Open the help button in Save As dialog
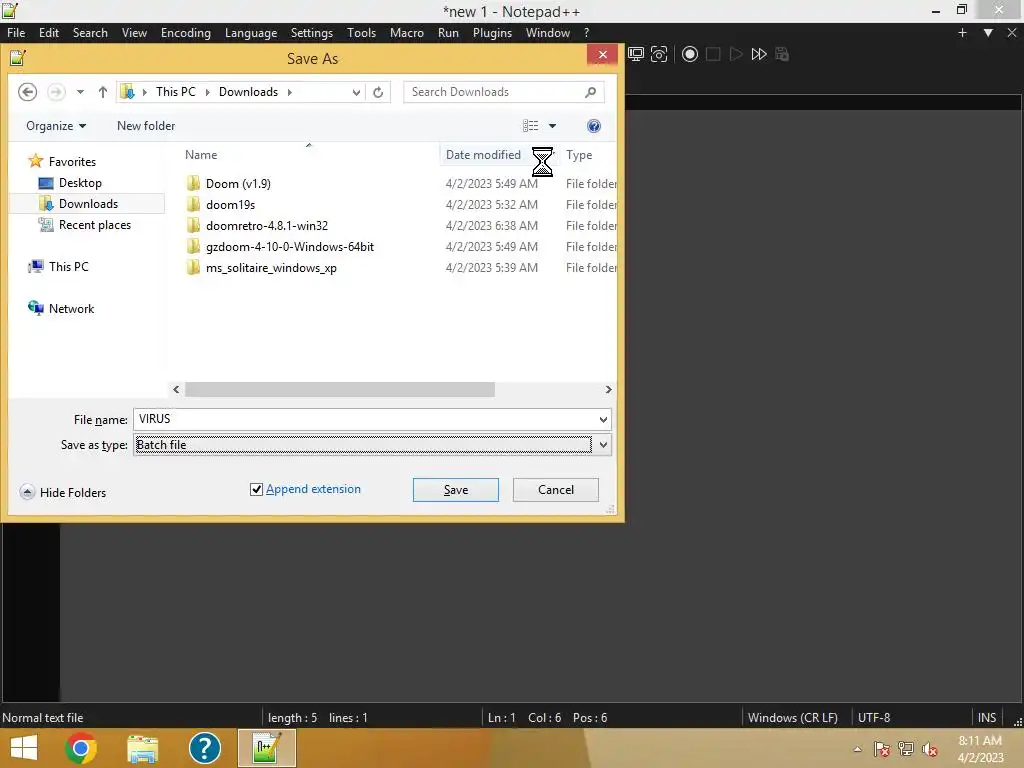Image resolution: width=1024 pixels, height=768 pixels. [594, 126]
